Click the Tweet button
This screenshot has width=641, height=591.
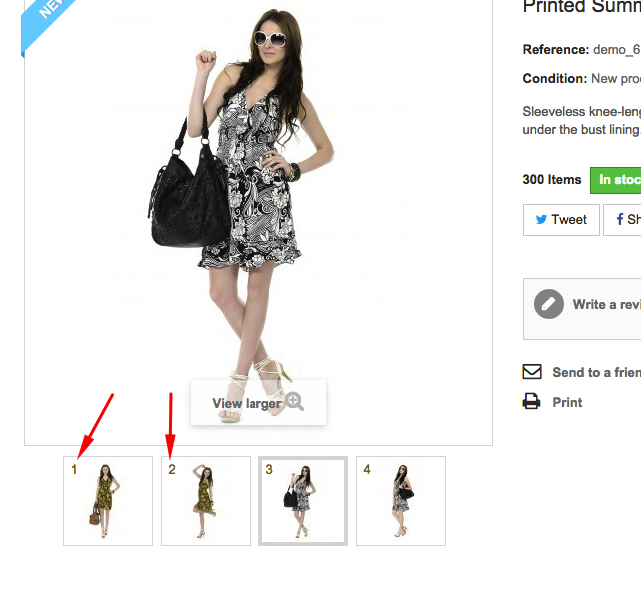pyautogui.click(x=561, y=220)
